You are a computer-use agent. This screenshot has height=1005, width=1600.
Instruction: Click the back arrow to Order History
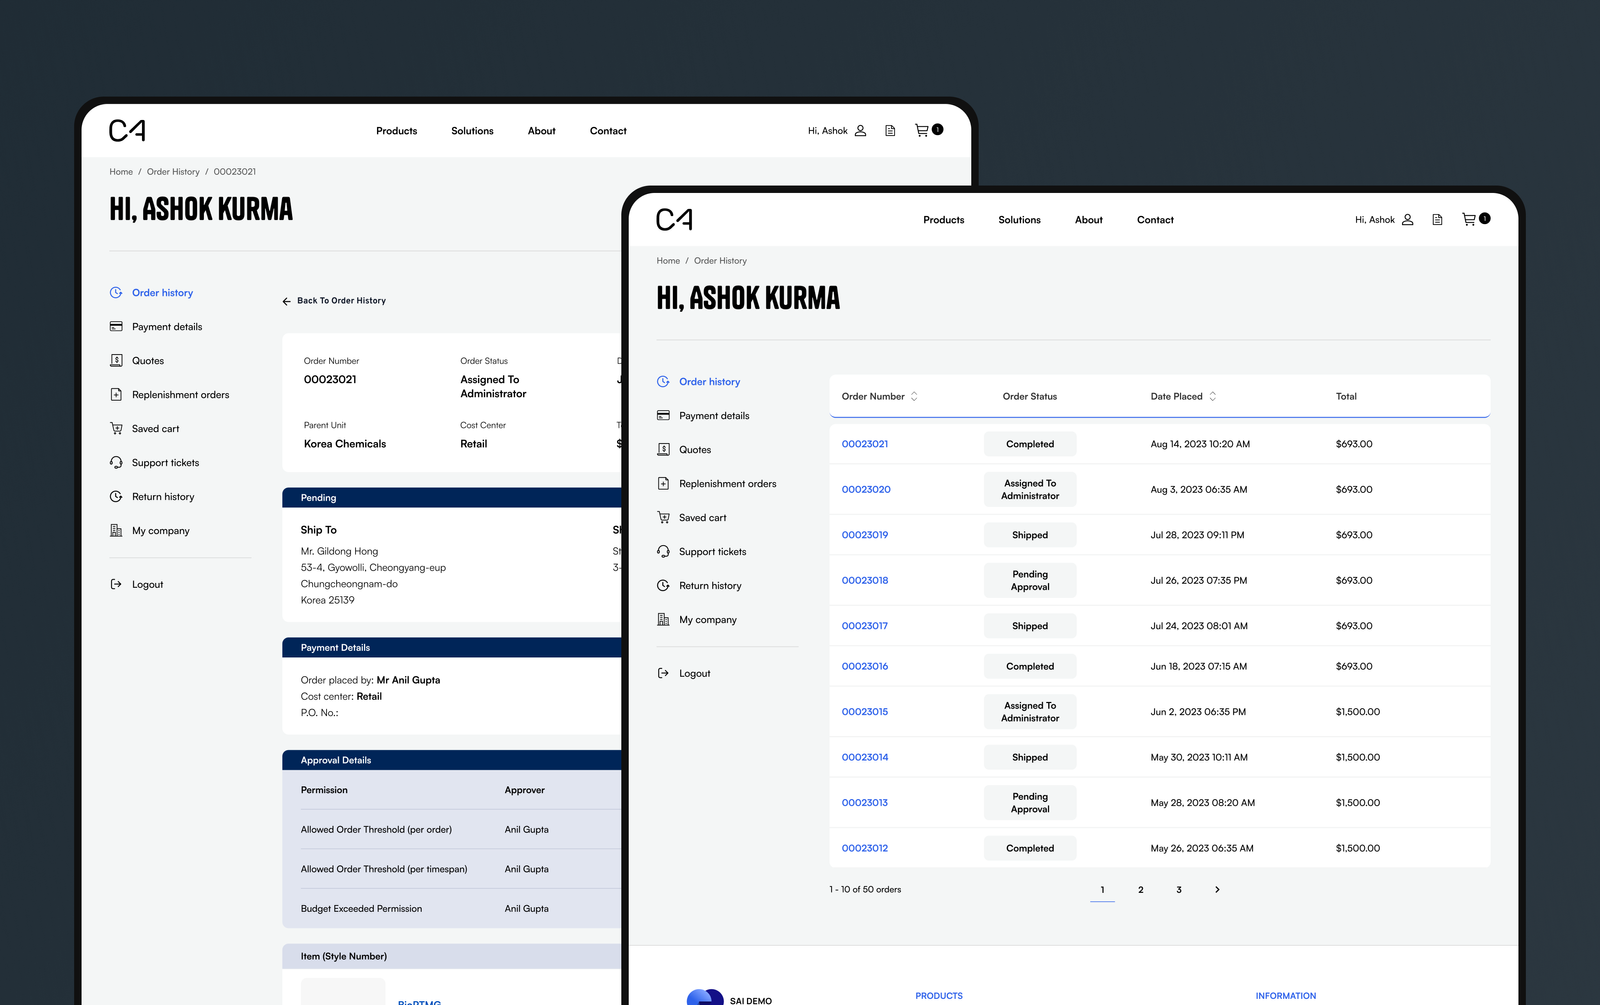(287, 301)
